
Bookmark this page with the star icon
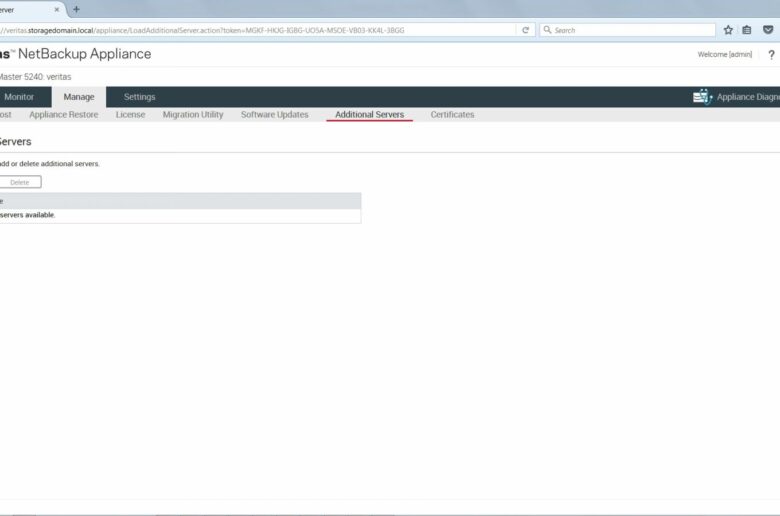[x=728, y=30]
